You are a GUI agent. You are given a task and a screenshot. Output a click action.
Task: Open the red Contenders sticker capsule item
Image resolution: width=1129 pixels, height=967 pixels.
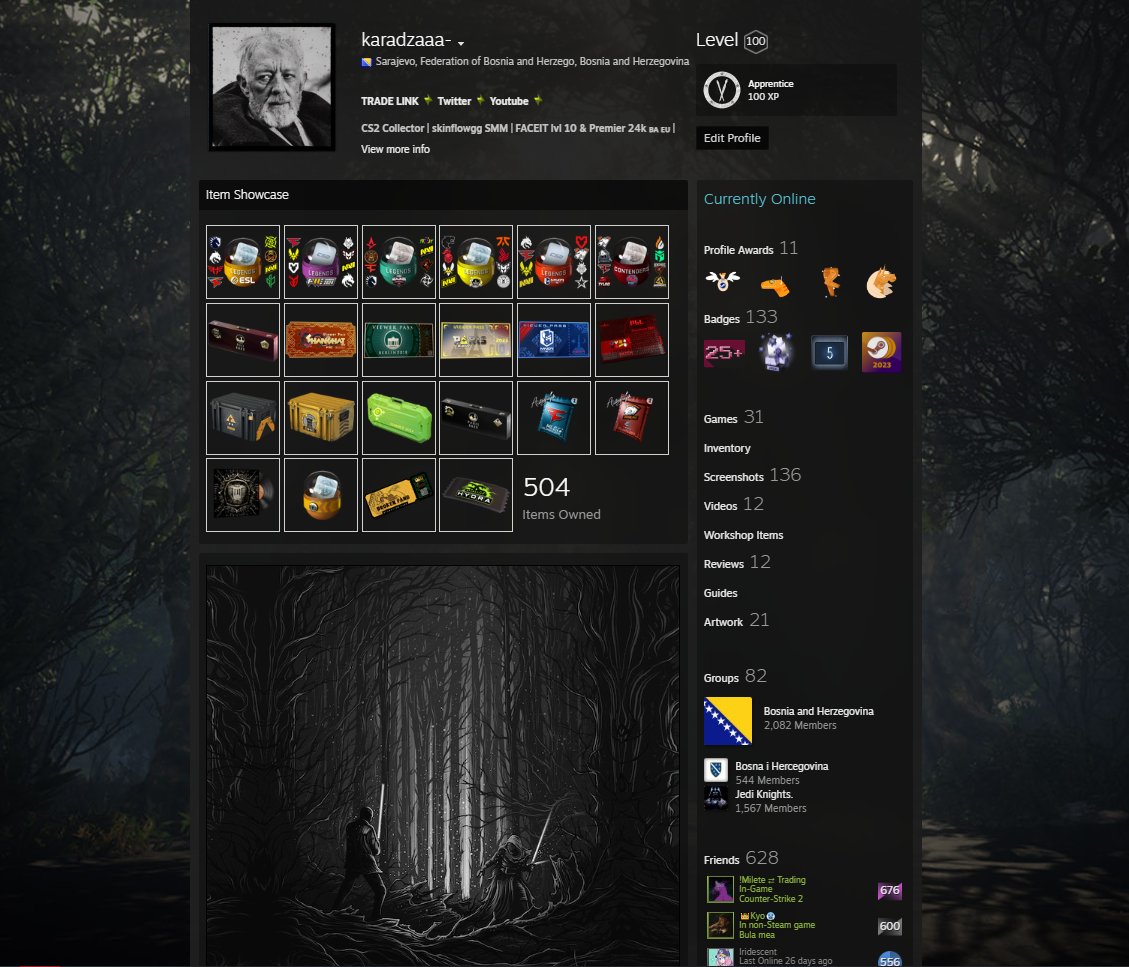coord(631,262)
